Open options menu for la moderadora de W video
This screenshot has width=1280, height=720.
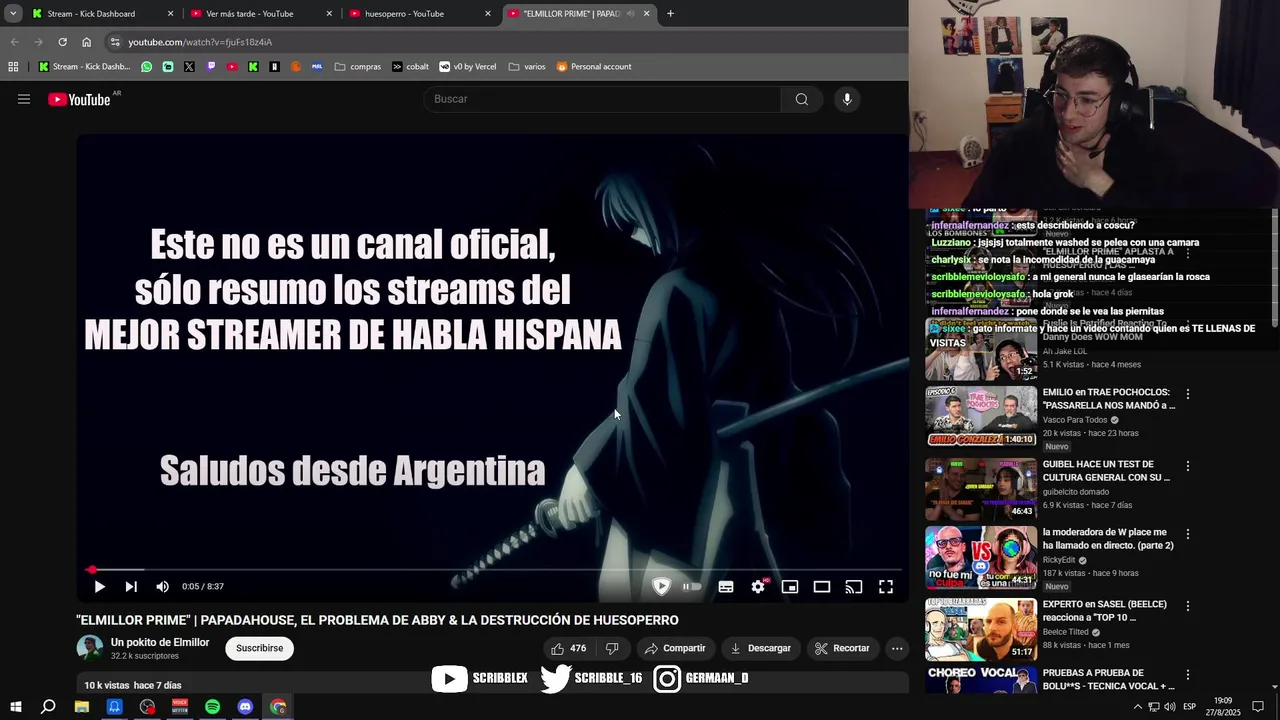pos(1188,535)
